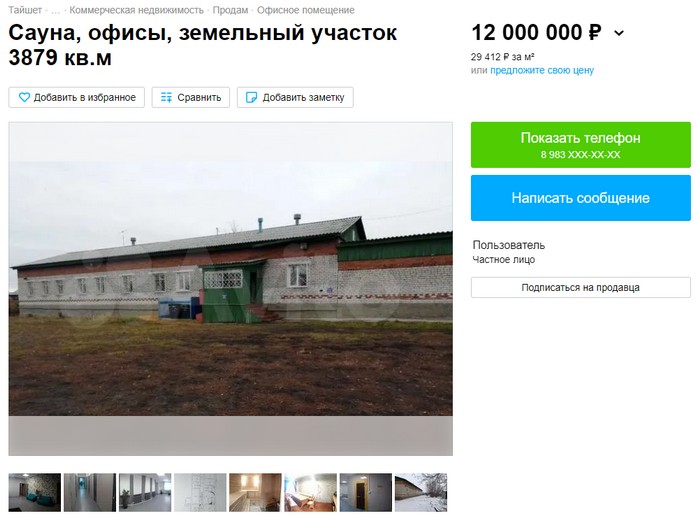Screen dimensions: 696x514
Task: Select the snowy exterior thumbnail
Action: 421,492
